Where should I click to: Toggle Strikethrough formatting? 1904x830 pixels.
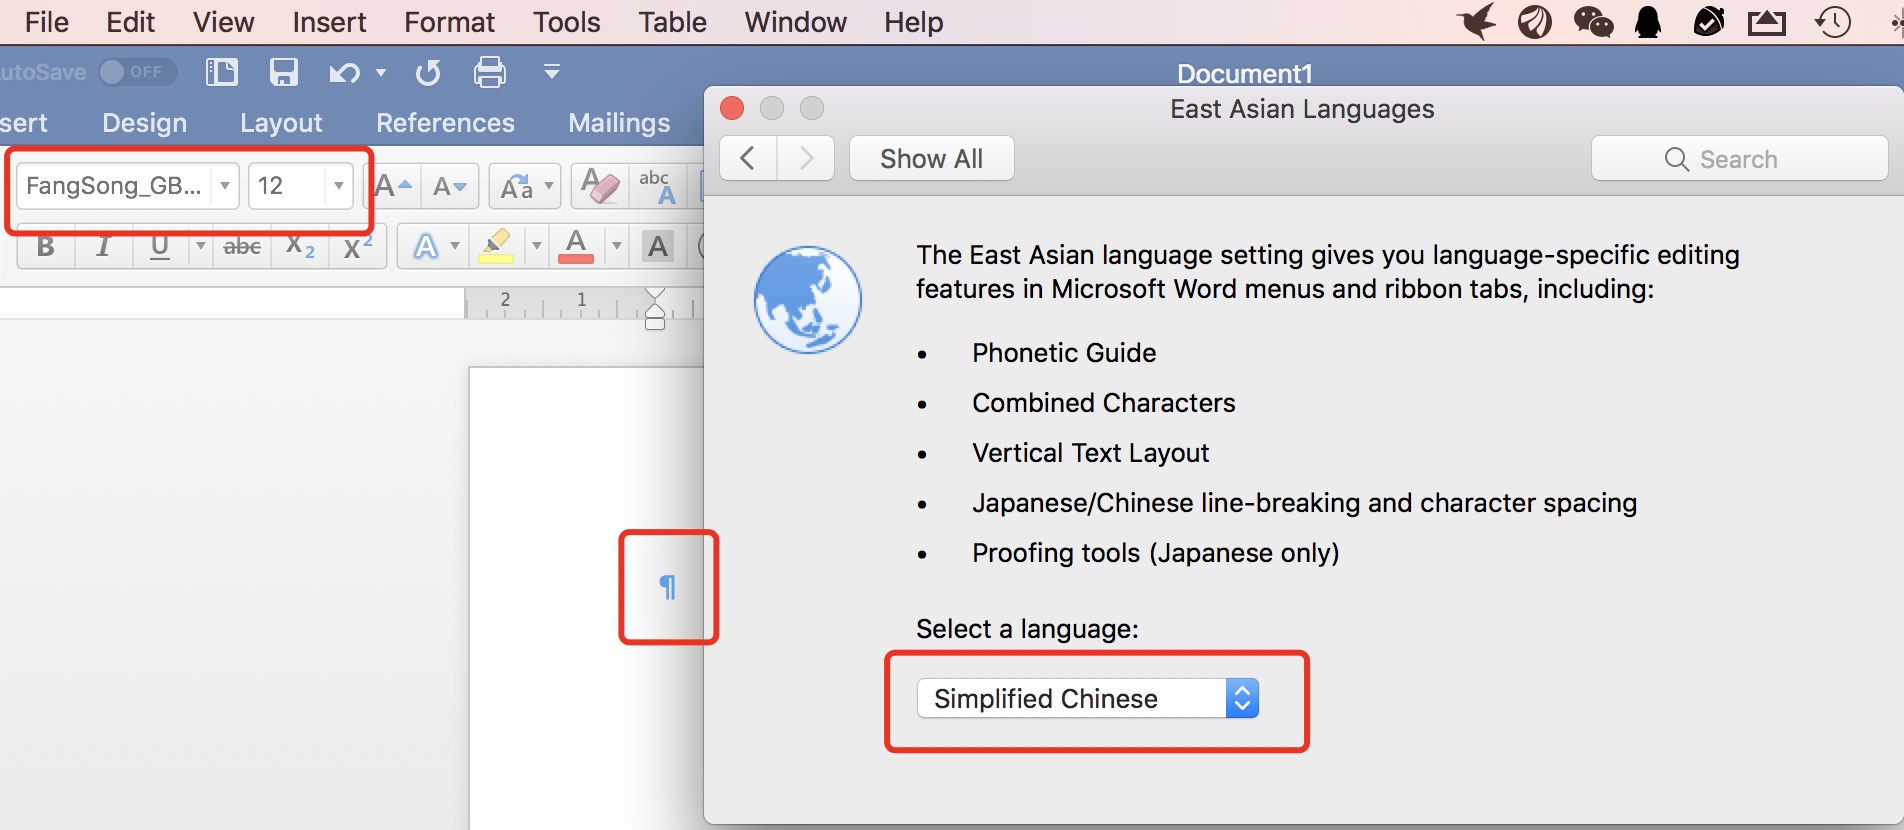tap(242, 246)
